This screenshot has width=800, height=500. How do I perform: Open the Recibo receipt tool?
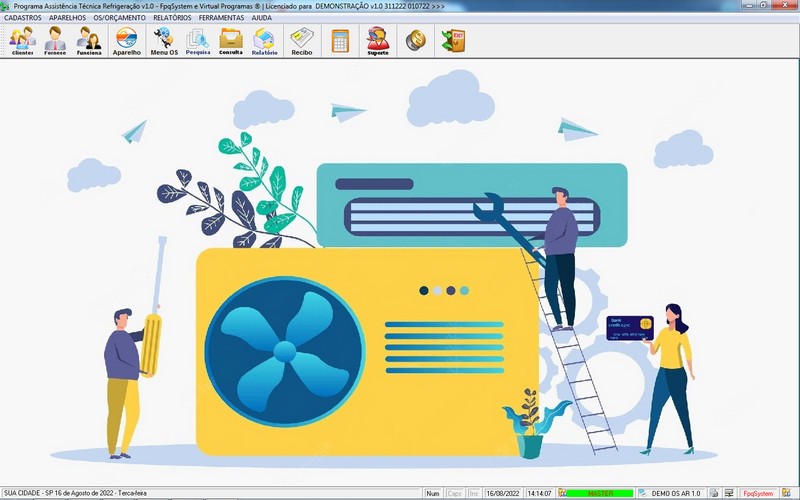click(301, 41)
